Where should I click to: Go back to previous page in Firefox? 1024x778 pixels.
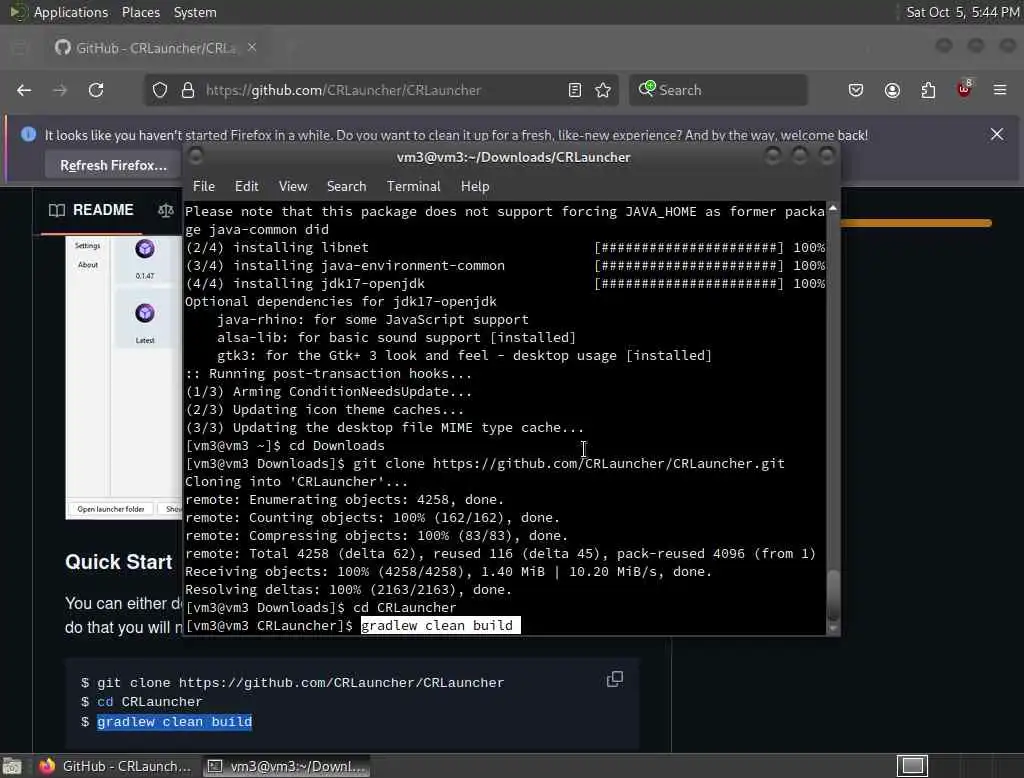point(24,90)
